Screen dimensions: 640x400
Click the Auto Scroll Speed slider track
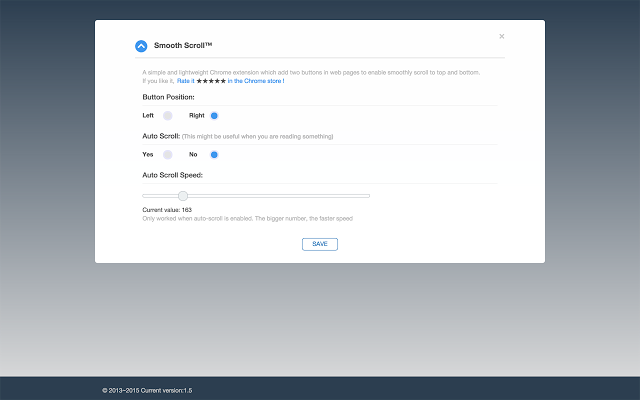tap(256, 196)
